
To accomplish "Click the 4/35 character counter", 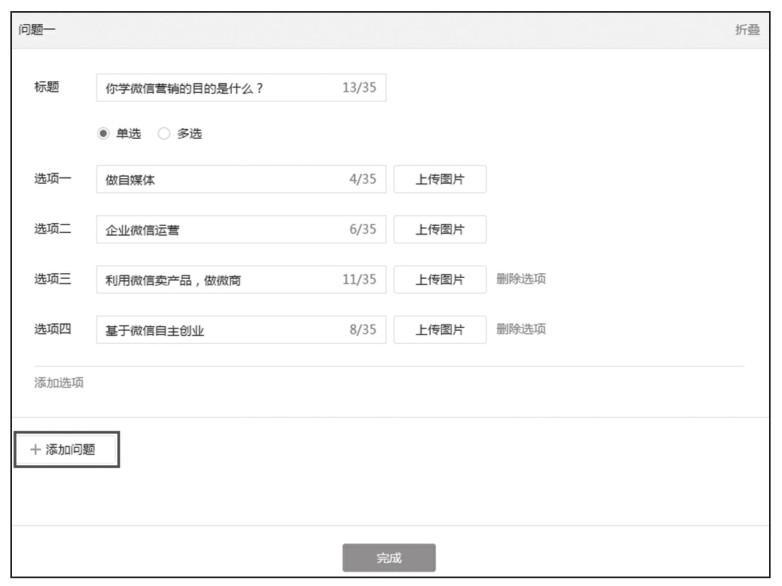I will tap(363, 179).
